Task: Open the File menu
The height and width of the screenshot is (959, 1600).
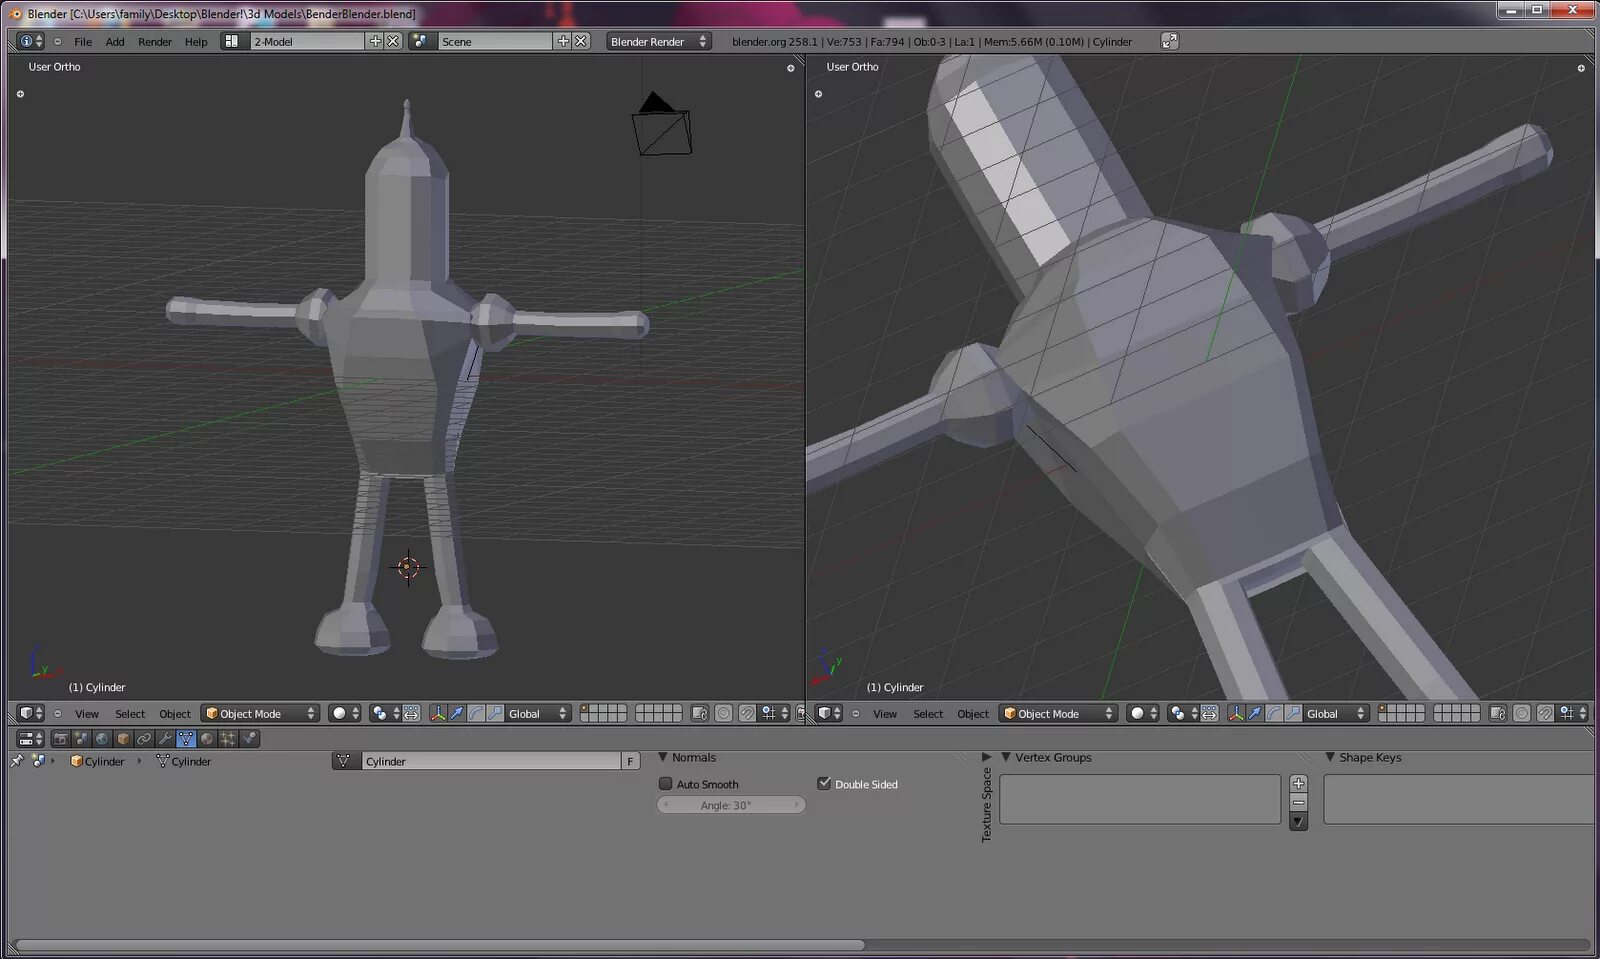Action: tap(83, 42)
